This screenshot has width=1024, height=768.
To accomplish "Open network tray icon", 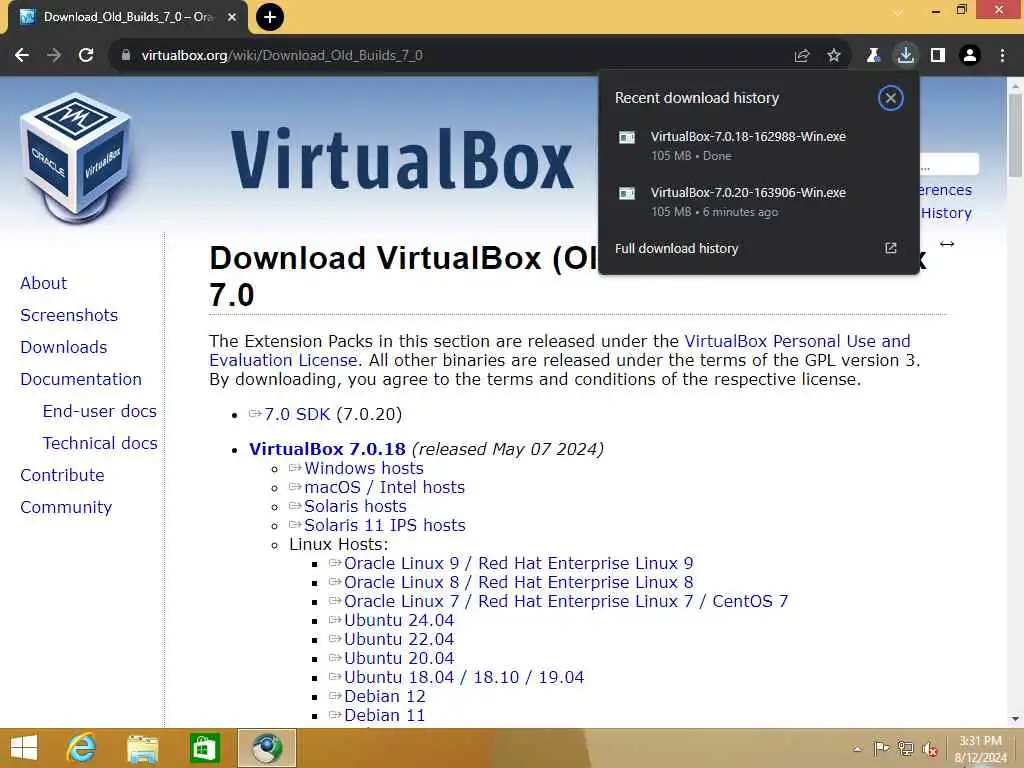I will click(905, 748).
